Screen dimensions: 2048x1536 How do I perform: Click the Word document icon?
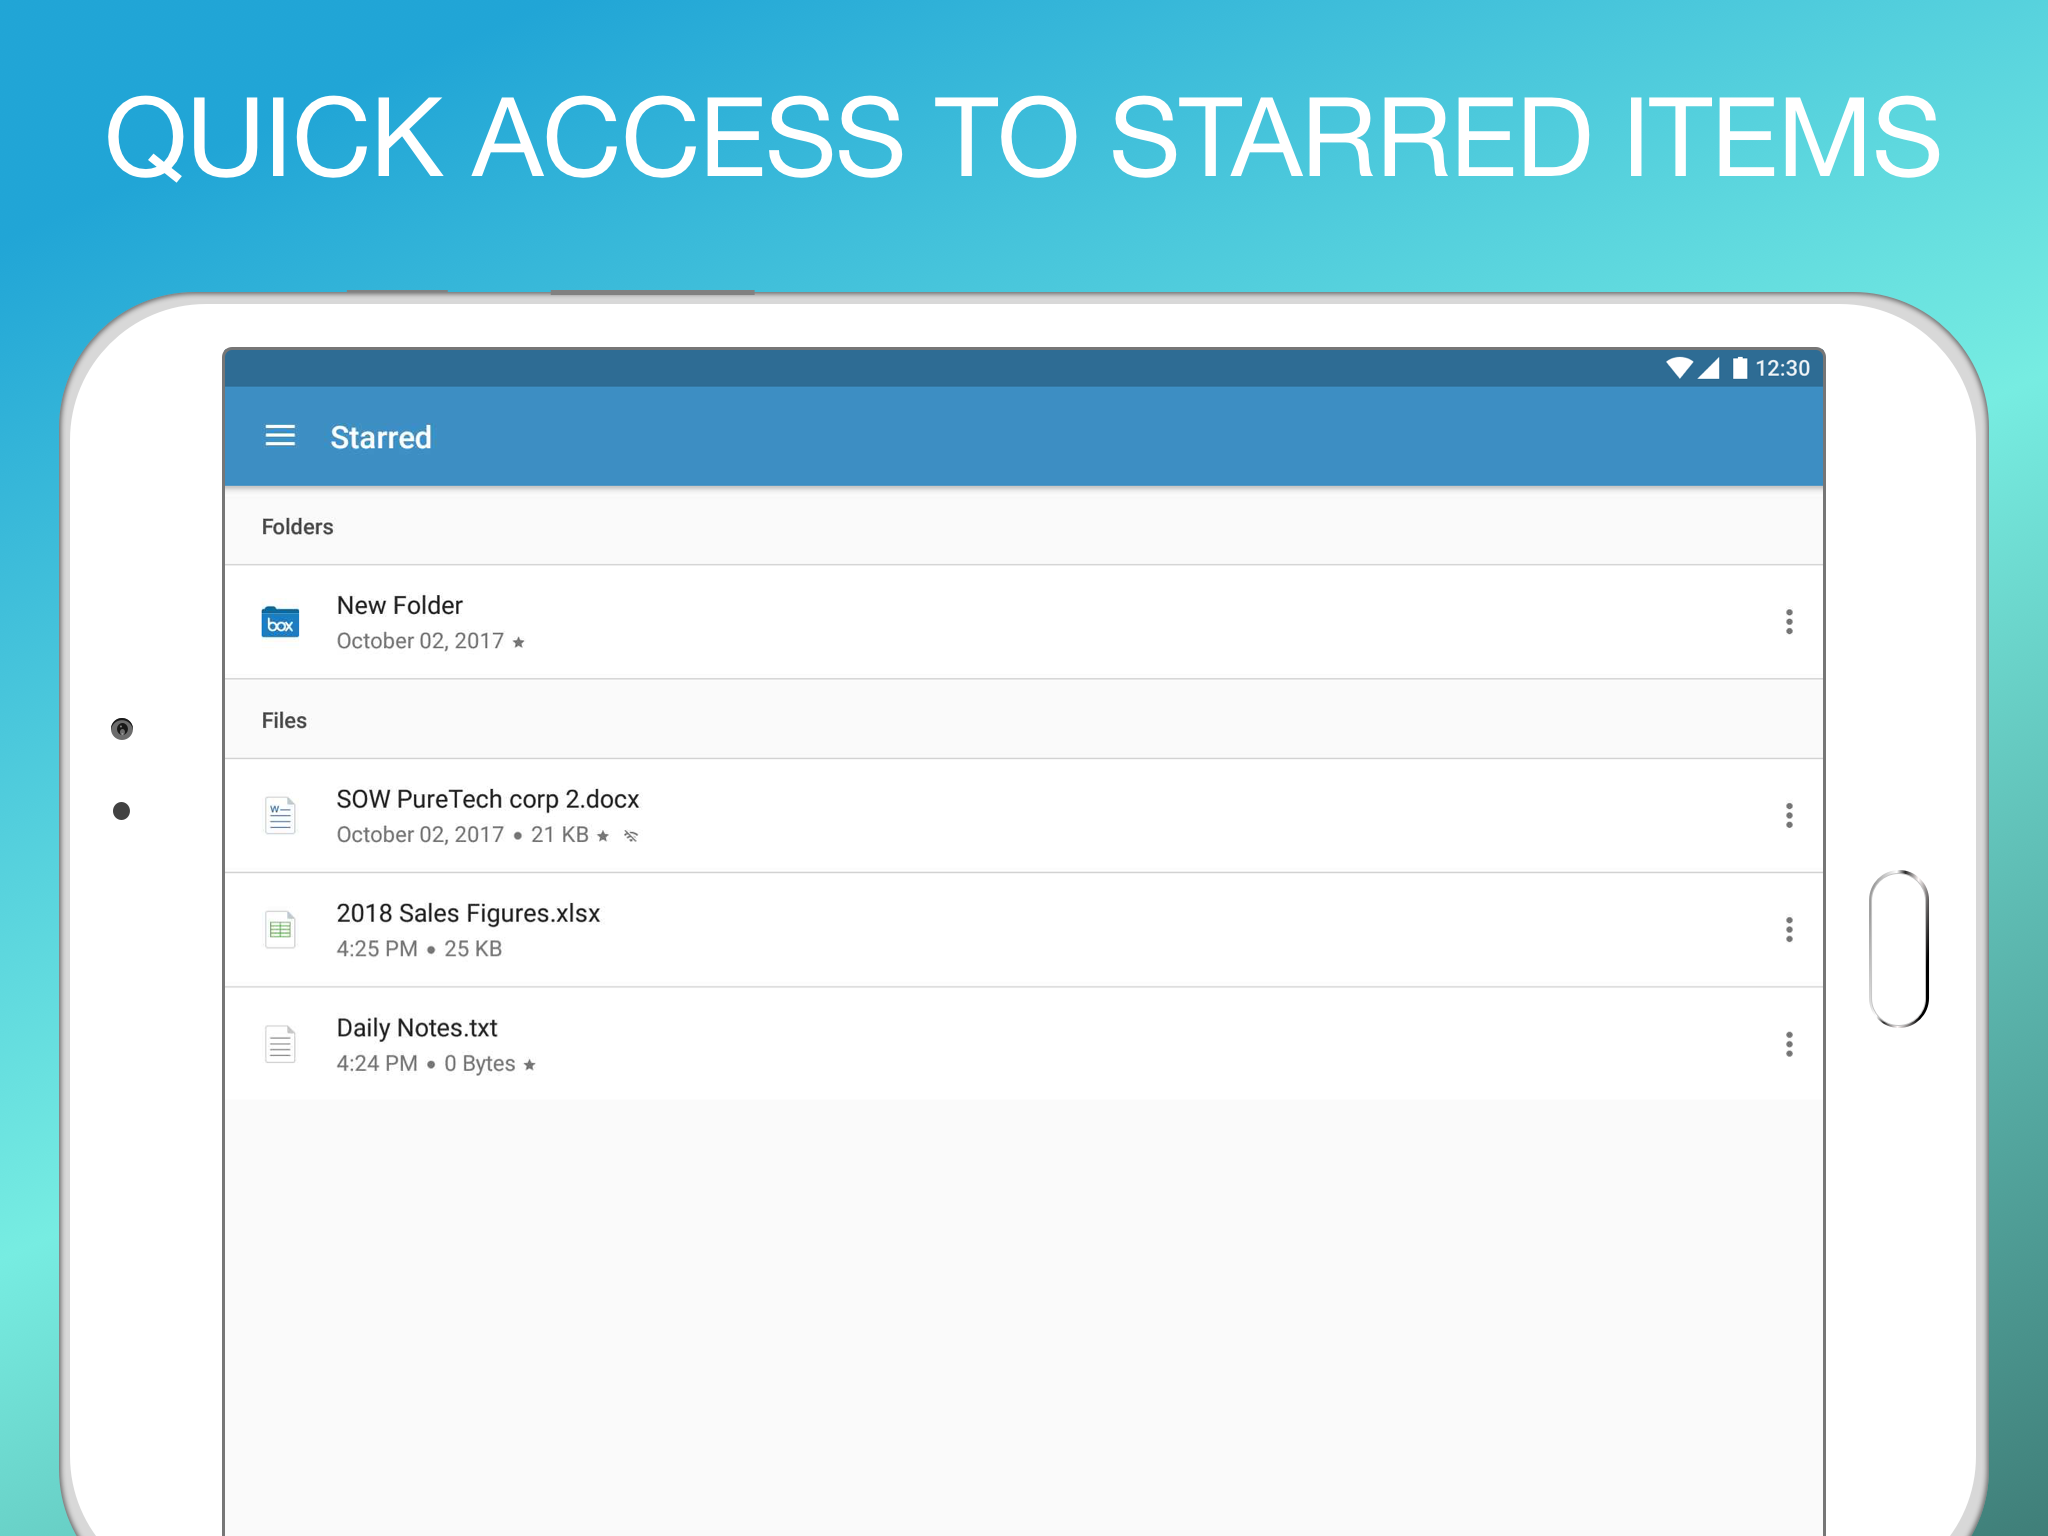pyautogui.click(x=280, y=815)
